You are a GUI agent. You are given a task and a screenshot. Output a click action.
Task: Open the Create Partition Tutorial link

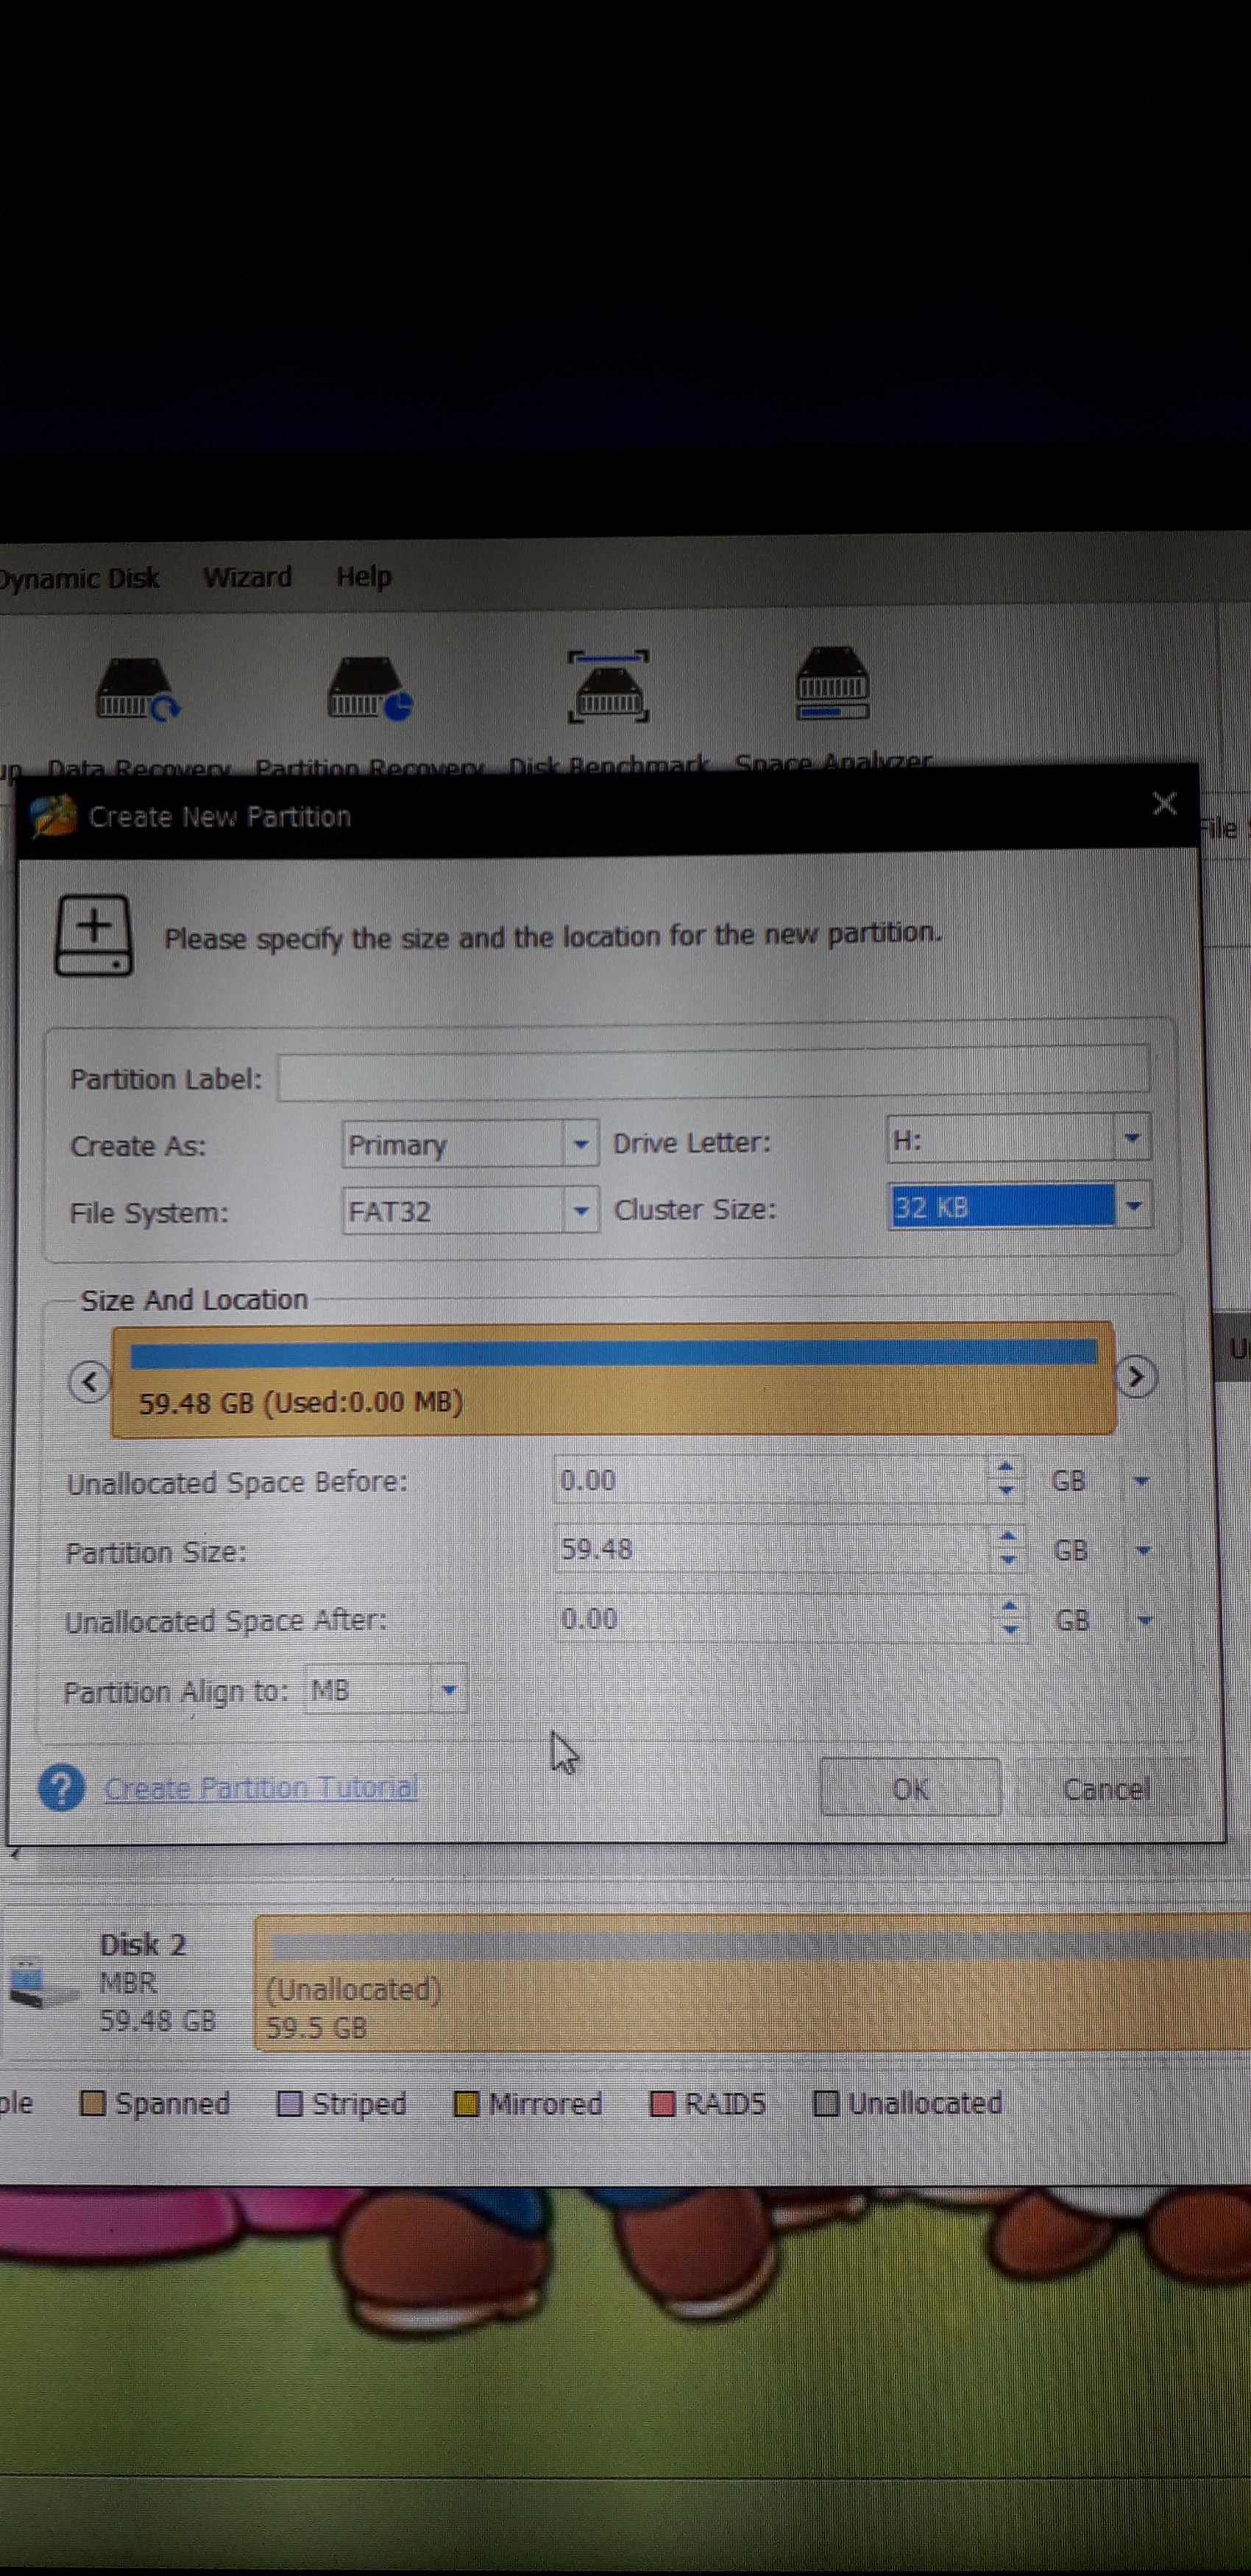[x=261, y=1788]
